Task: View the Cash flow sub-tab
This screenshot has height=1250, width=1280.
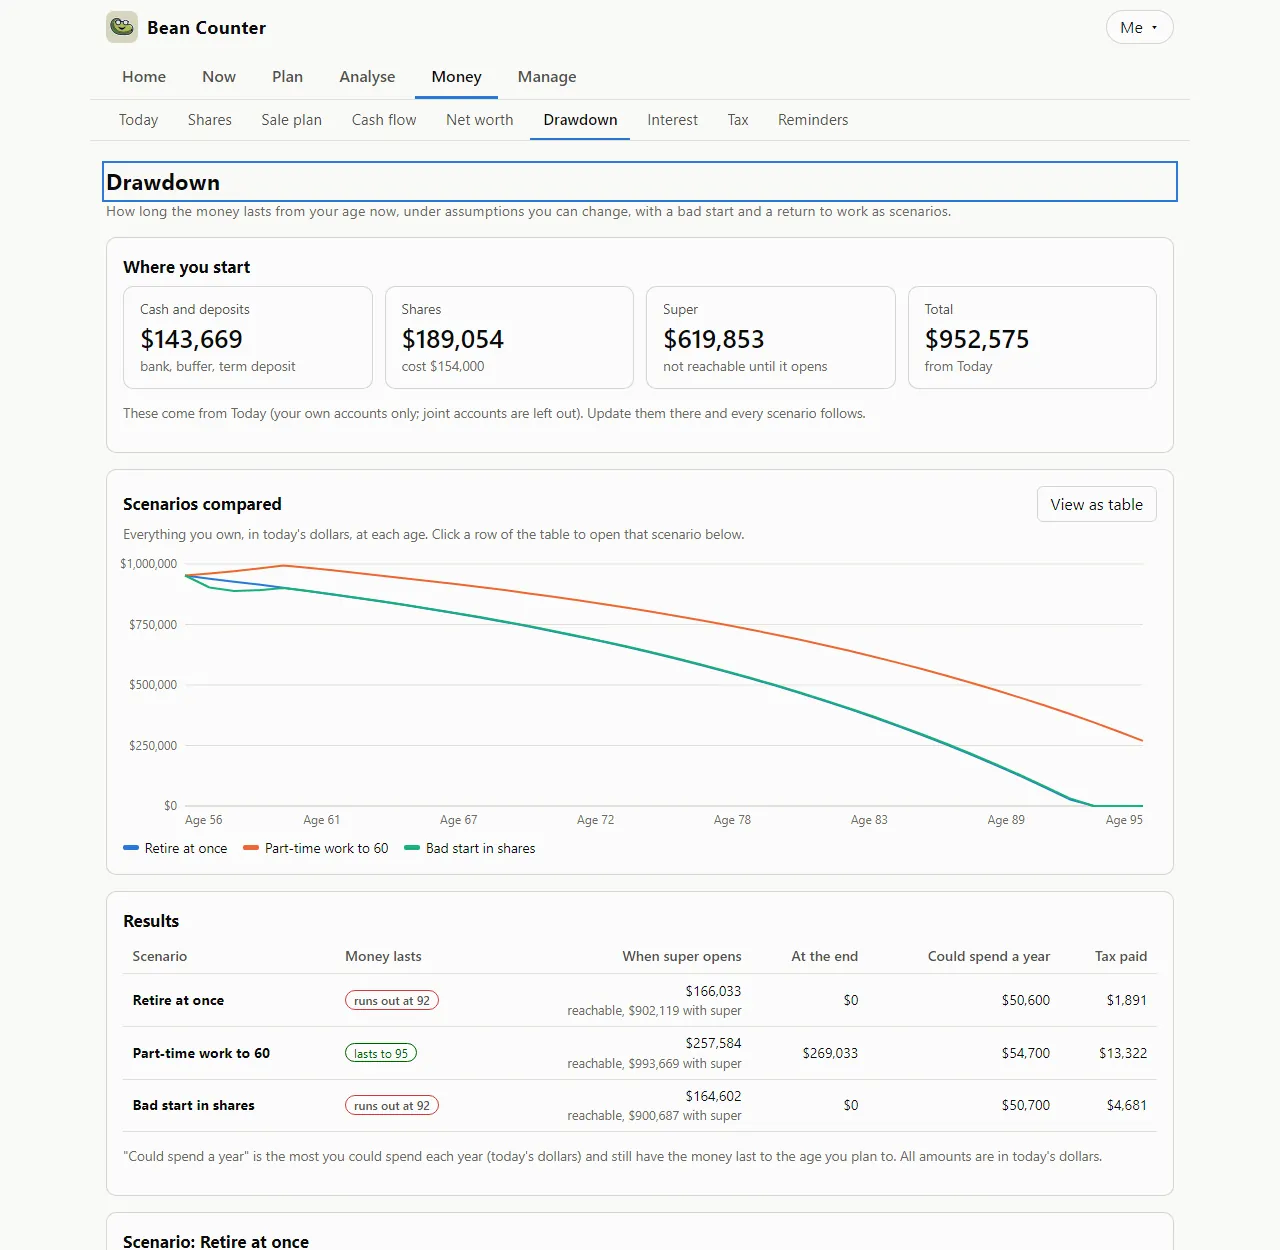Action: pyautogui.click(x=384, y=120)
